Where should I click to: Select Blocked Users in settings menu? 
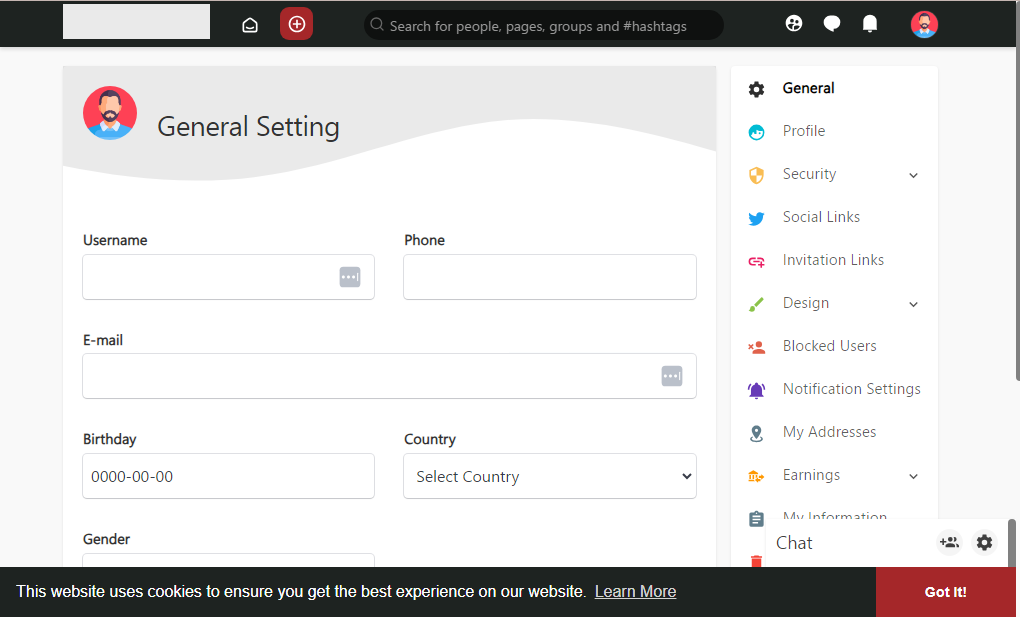[x=829, y=346]
